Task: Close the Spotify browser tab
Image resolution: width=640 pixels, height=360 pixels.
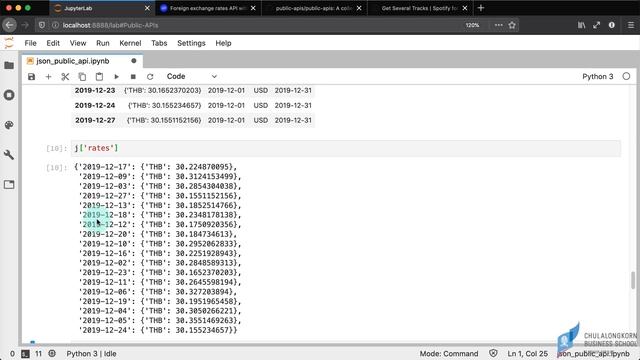Action: tap(464, 8)
